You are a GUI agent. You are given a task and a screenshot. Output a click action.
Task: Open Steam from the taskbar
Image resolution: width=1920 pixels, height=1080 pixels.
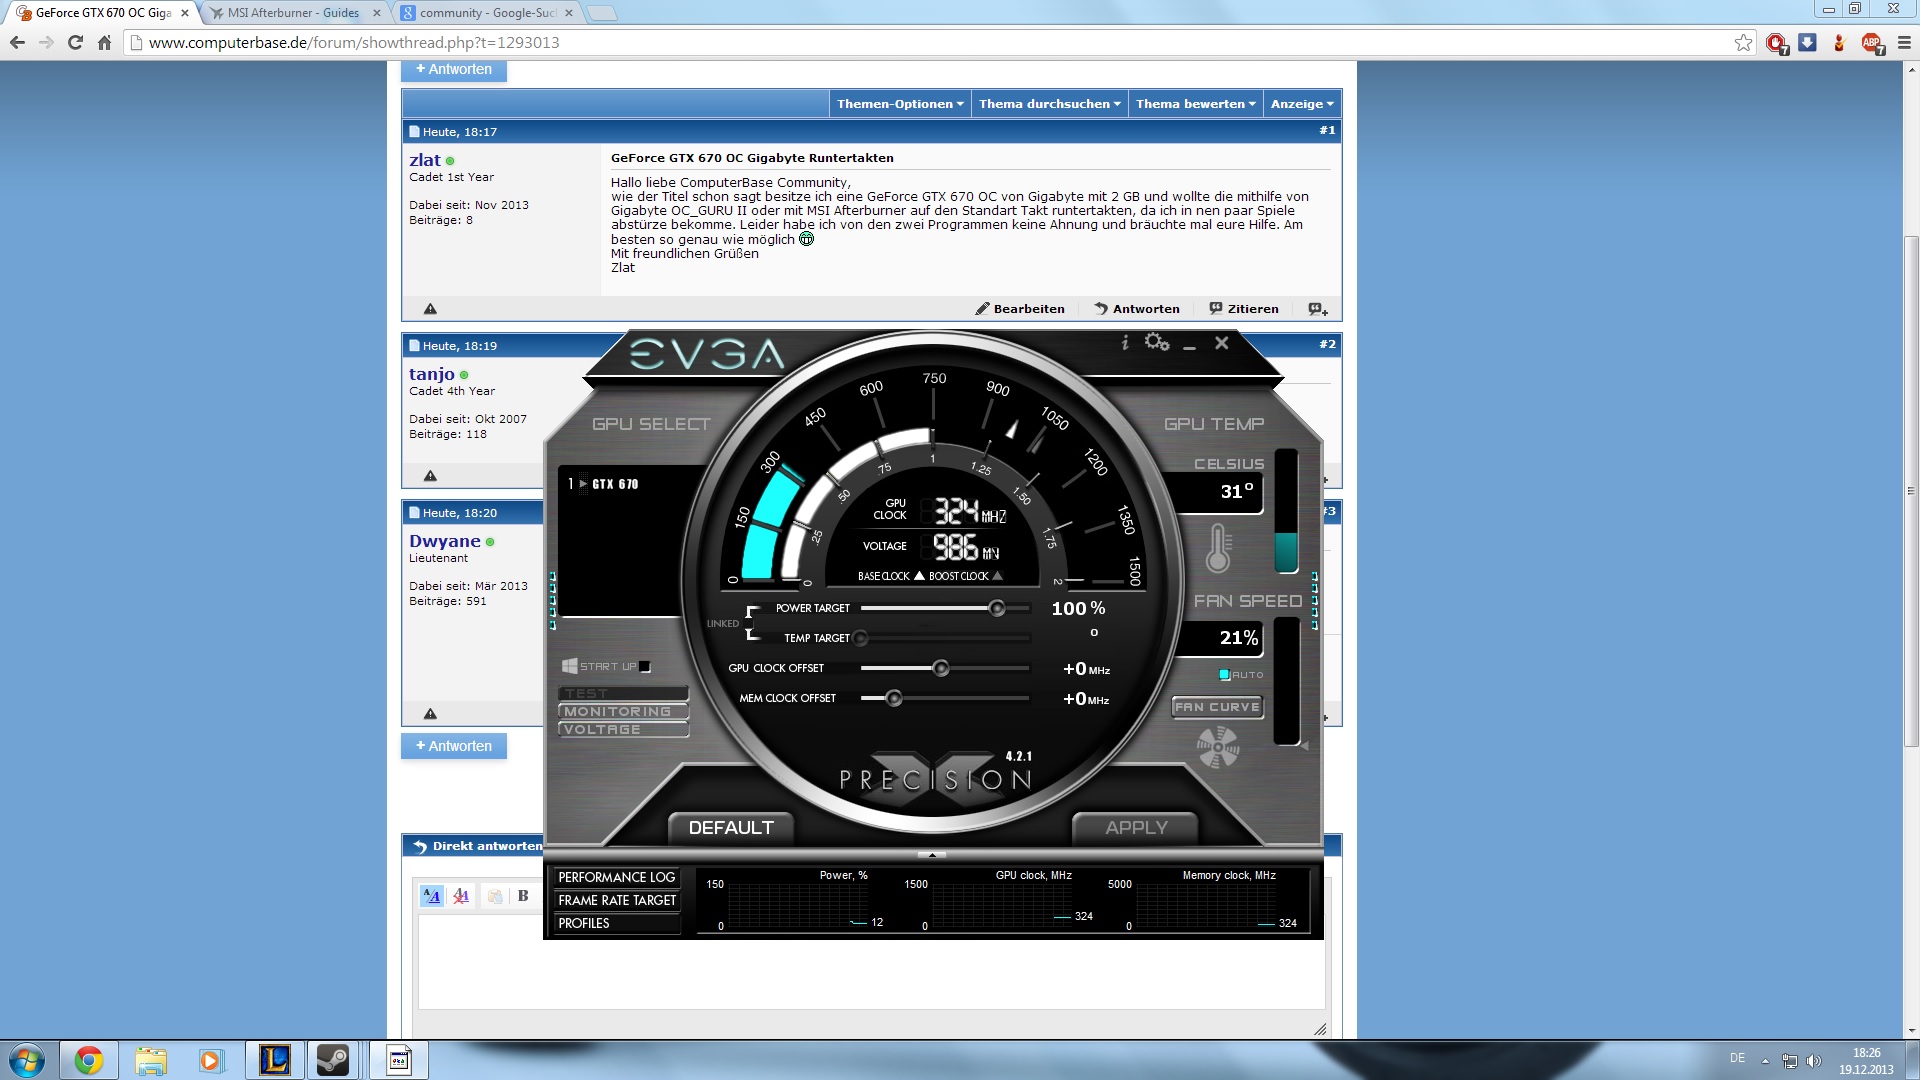click(x=333, y=1060)
